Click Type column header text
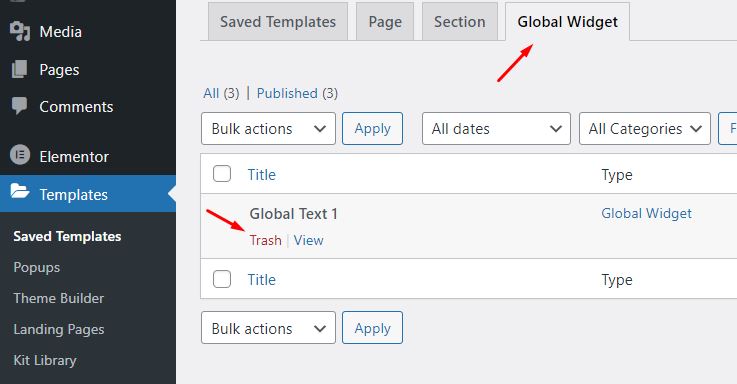The width and height of the screenshot is (737, 384). (617, 175)
